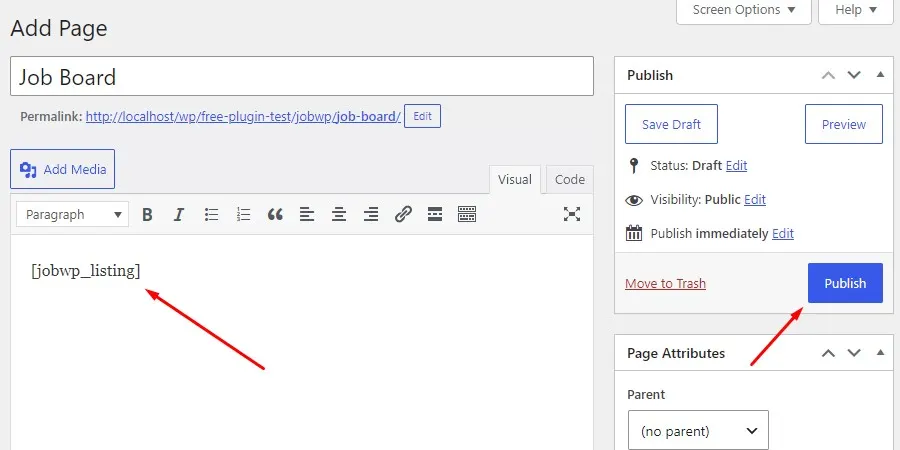Image resolution: width=900 pixels, height=450 pixels.
Task: Move the Publish box up
Action: [828, 75]
